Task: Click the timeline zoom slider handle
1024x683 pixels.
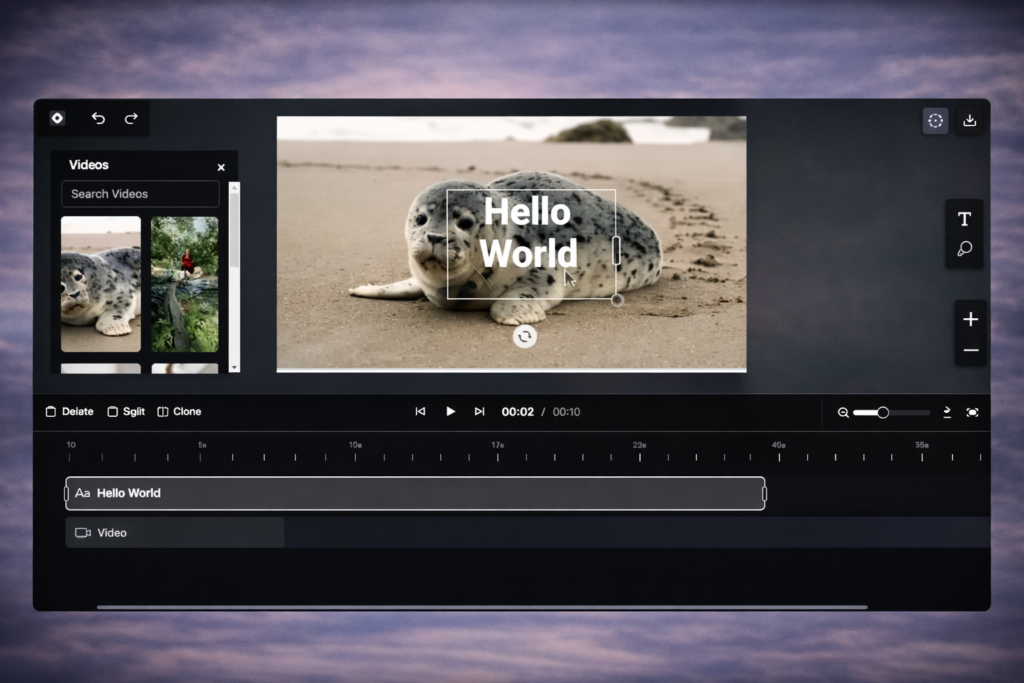Action: pyautogui.click(x=883, y=412)
